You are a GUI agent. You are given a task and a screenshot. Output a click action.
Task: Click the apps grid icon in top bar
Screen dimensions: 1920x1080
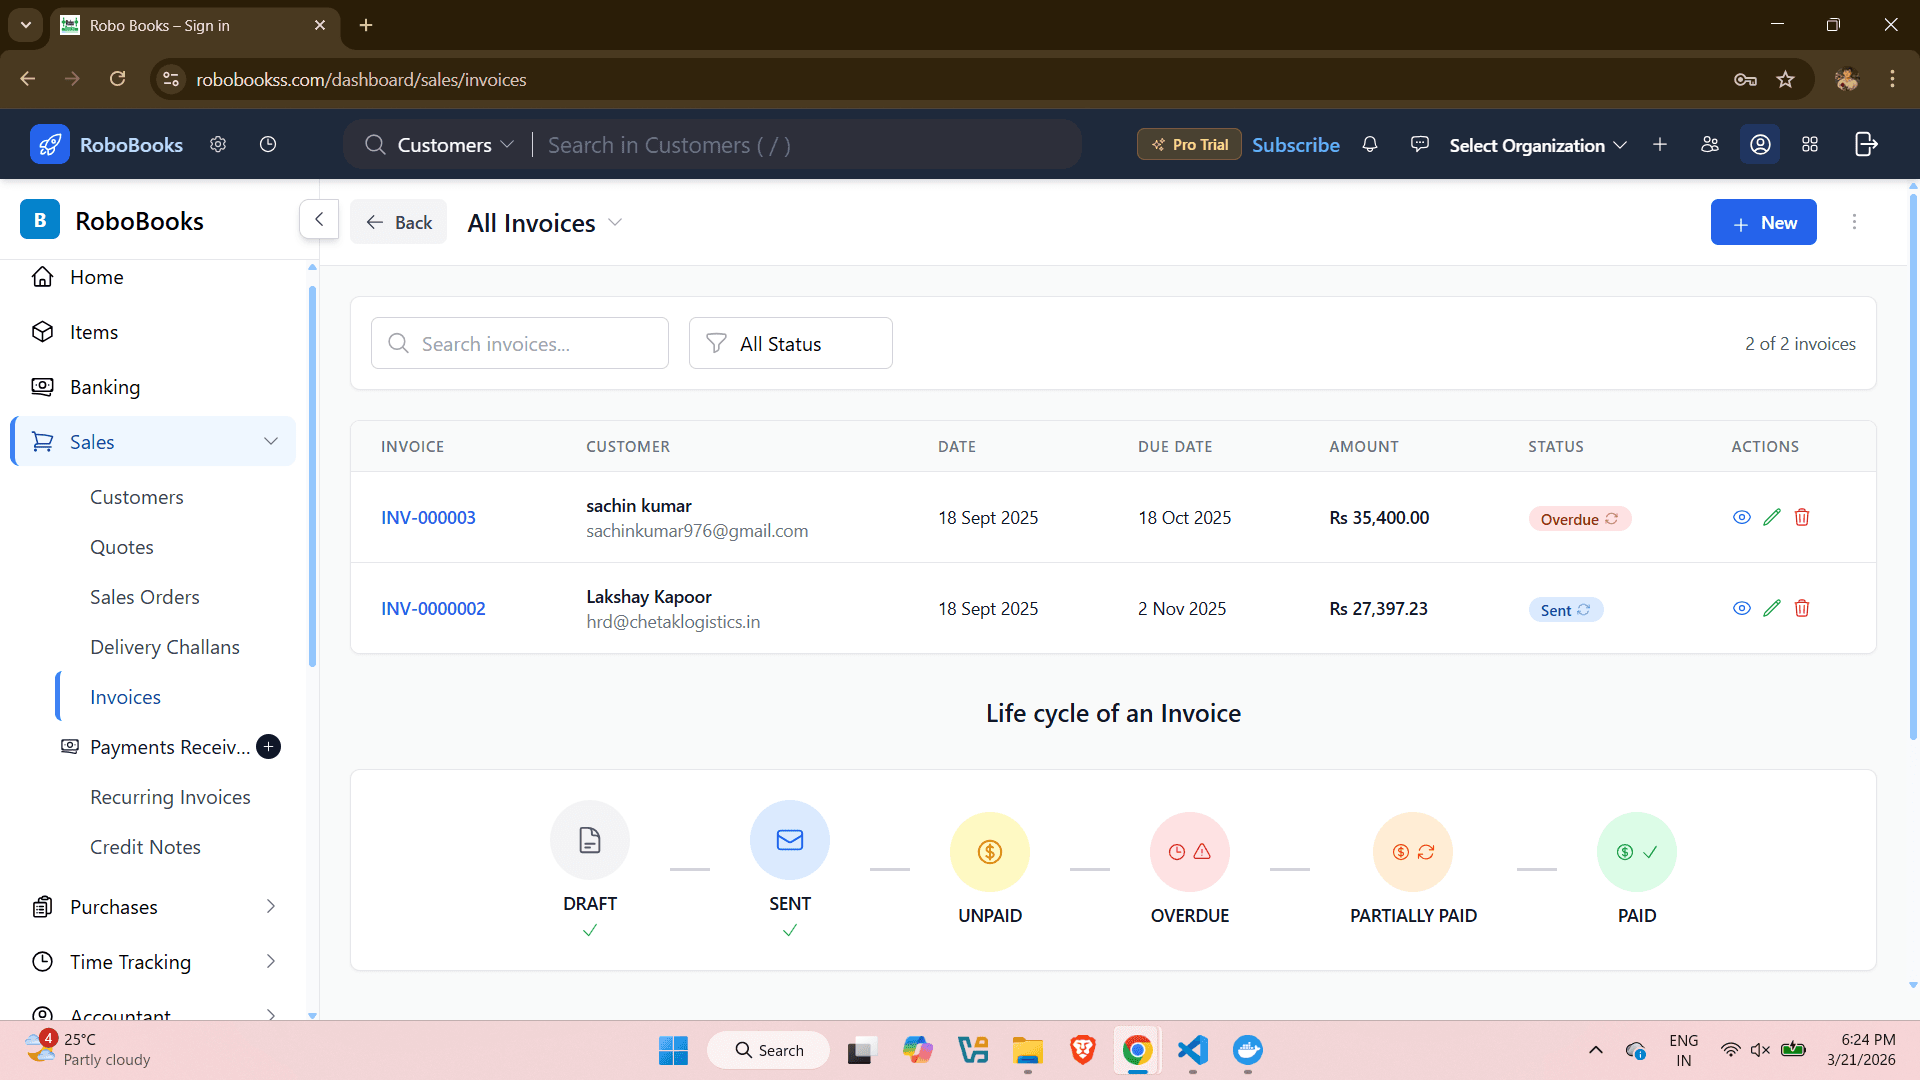tap(1810, 144)
